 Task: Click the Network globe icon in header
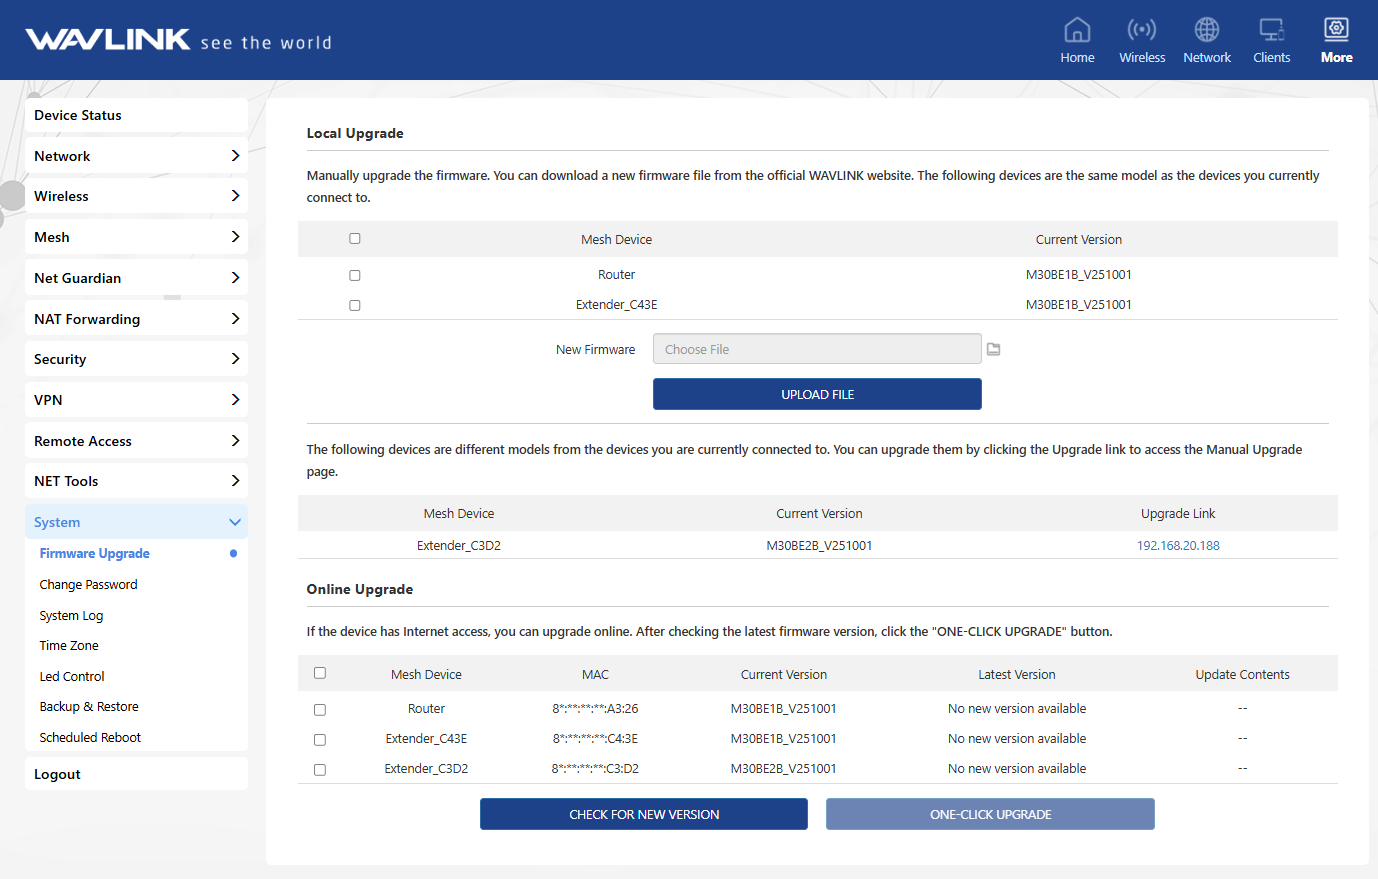pyautogui.click(x=1207, y=31)
